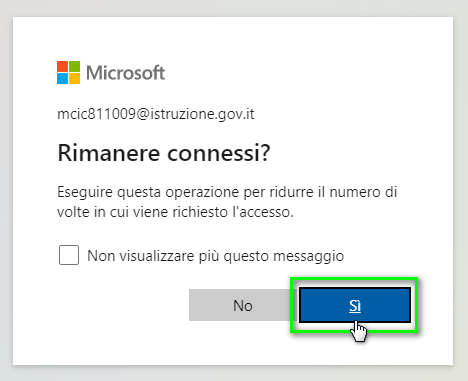The image size is (468, 381).
Task: Tick the 'Non visualizzare più questo messaggio' checkbox
Action: [x=69, y=255]
